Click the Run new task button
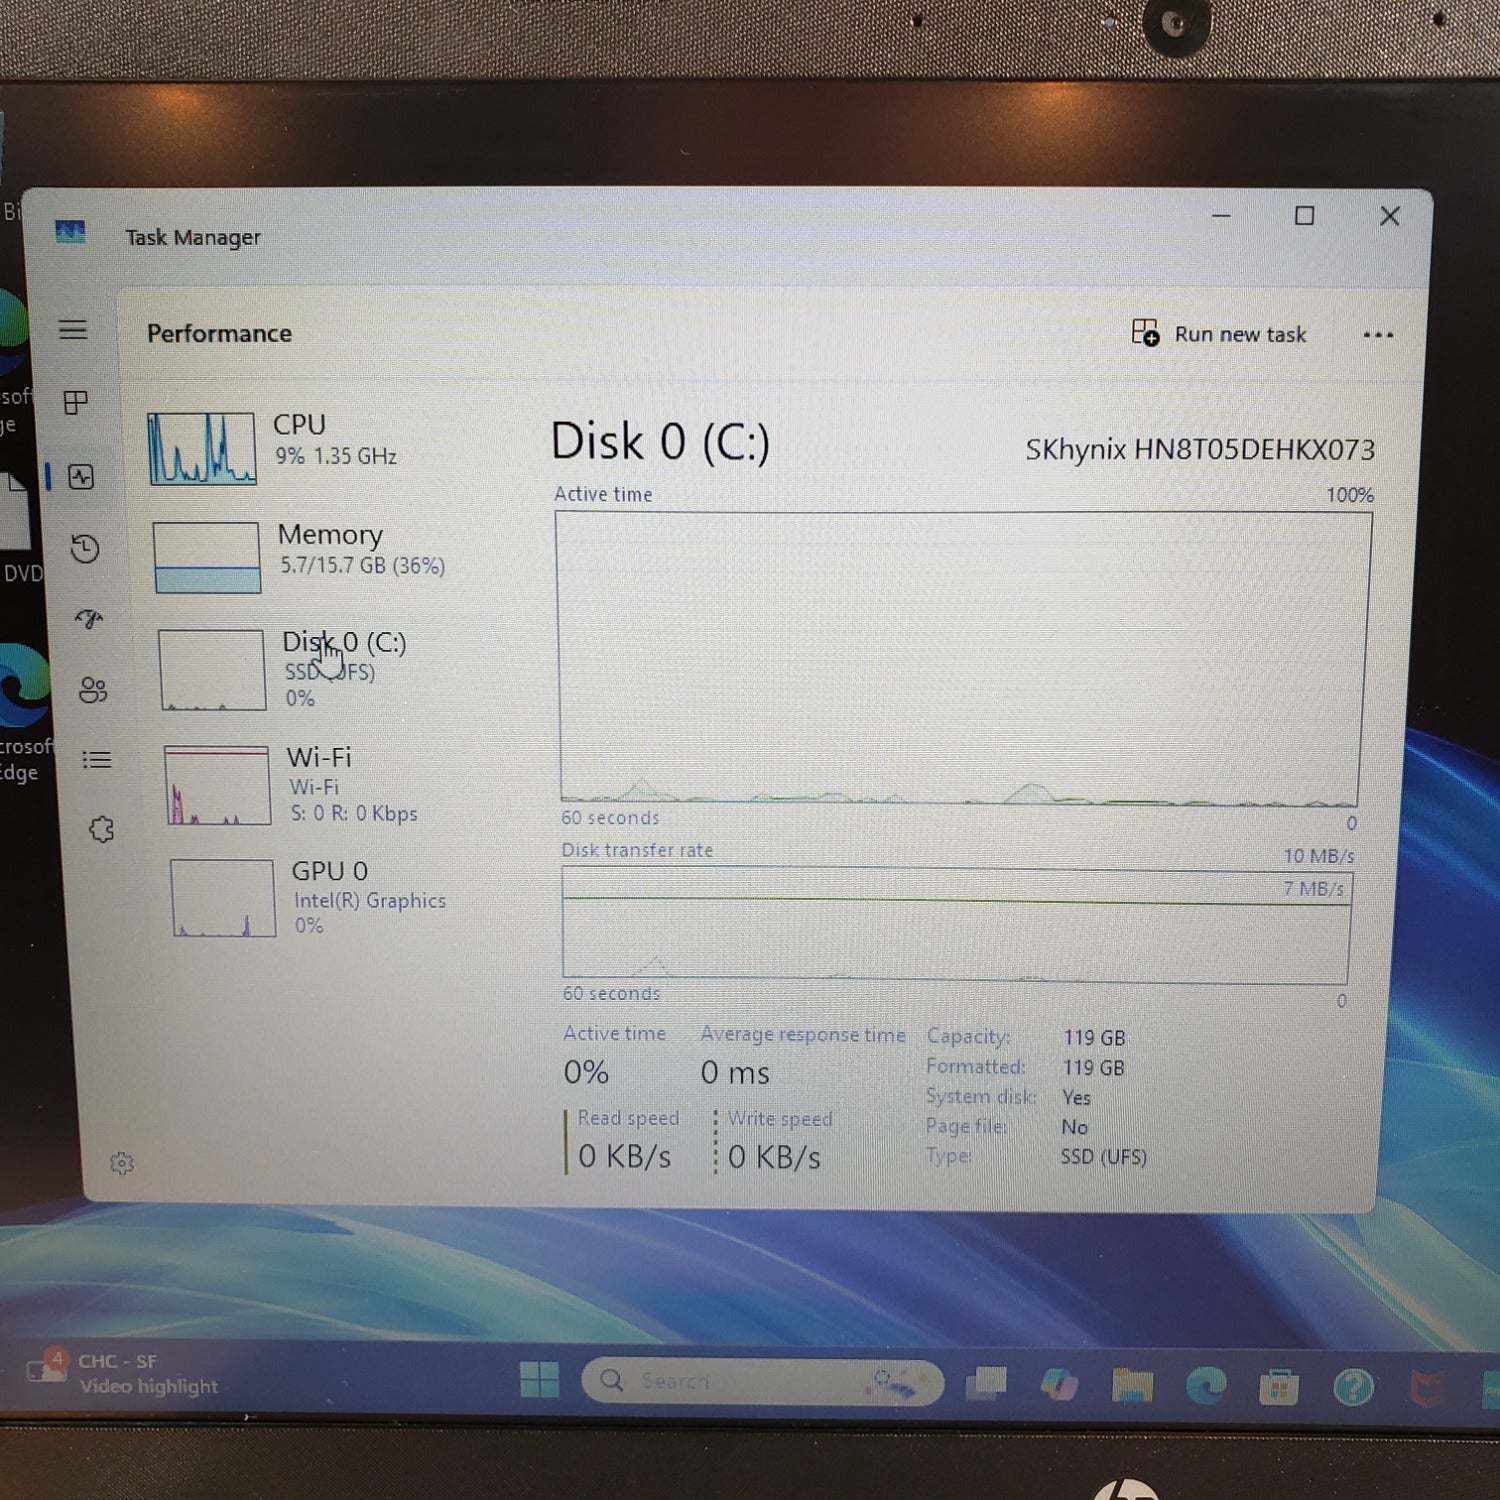This screenshot has width=1500, height=1500. click(1218, 334)
